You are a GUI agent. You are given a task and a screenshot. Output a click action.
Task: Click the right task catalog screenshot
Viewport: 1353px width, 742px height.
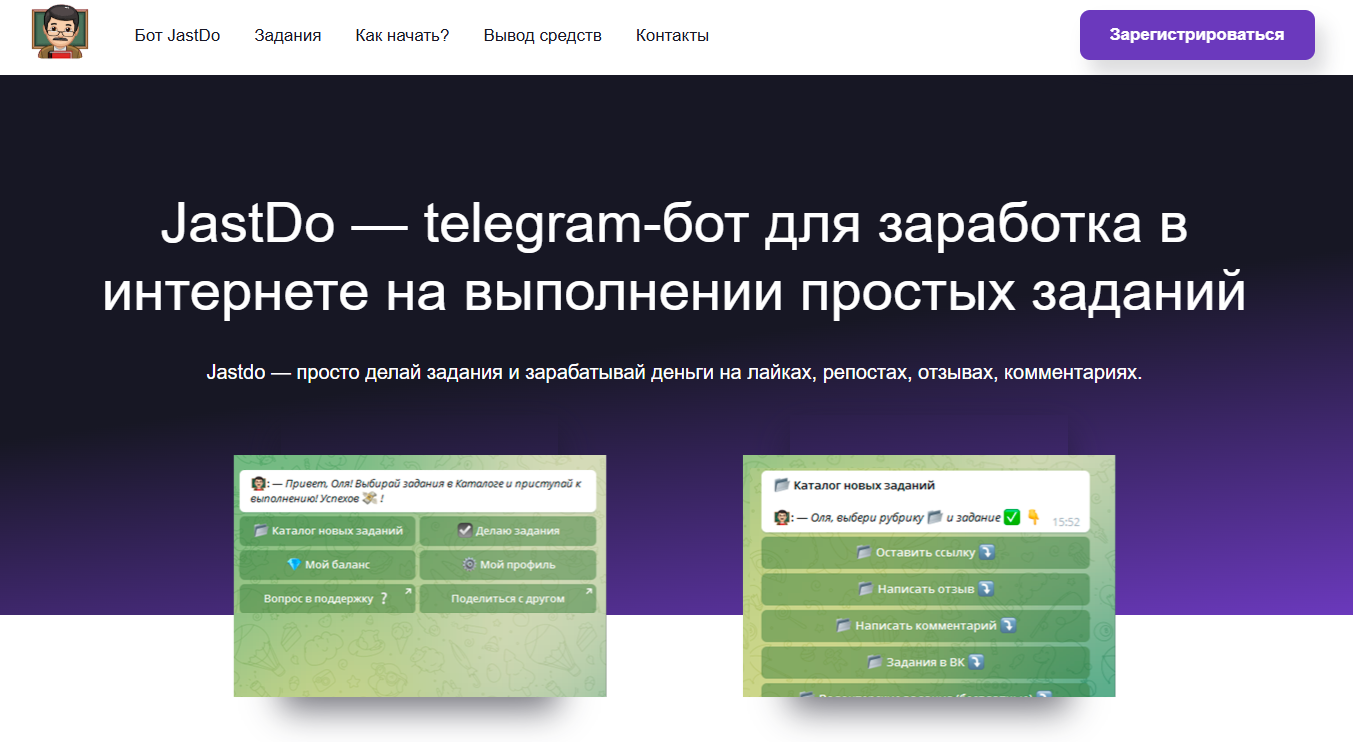click(929, 576)
